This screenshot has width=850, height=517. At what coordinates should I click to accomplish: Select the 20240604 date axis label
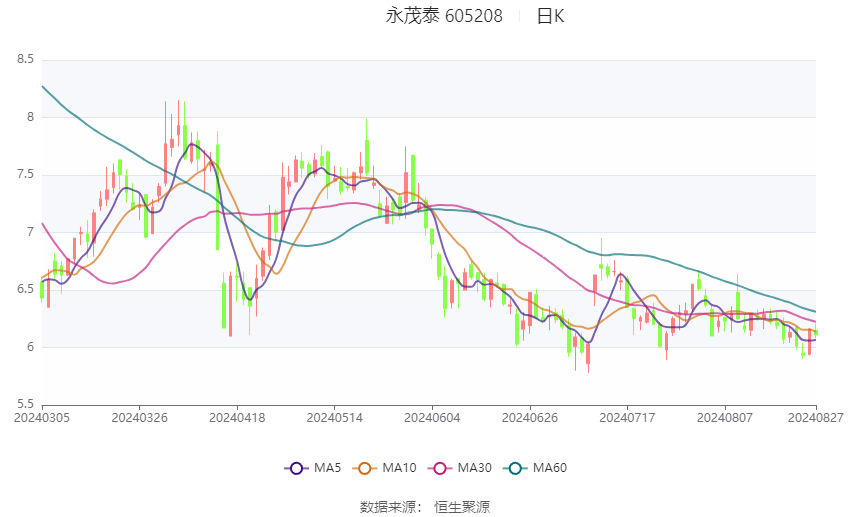(432, 418)
